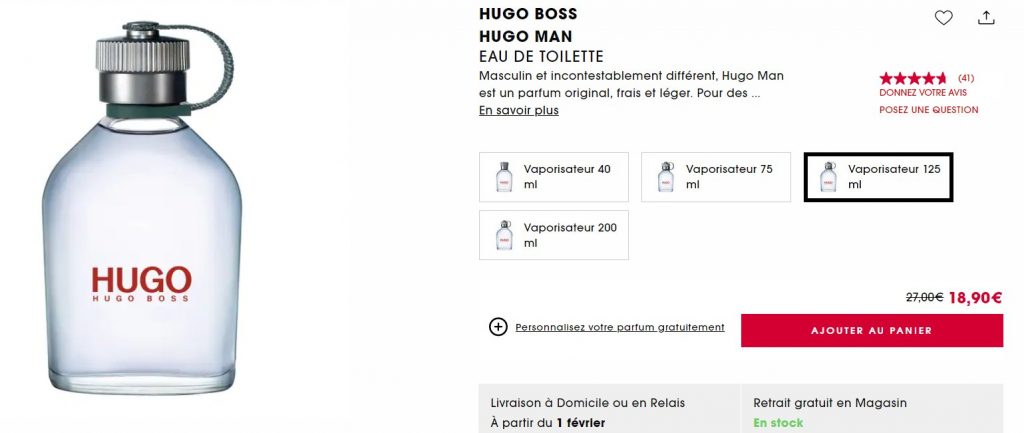Follow the Posez une question link
This screenshot has height=433, width=1024.
[928, 110]
